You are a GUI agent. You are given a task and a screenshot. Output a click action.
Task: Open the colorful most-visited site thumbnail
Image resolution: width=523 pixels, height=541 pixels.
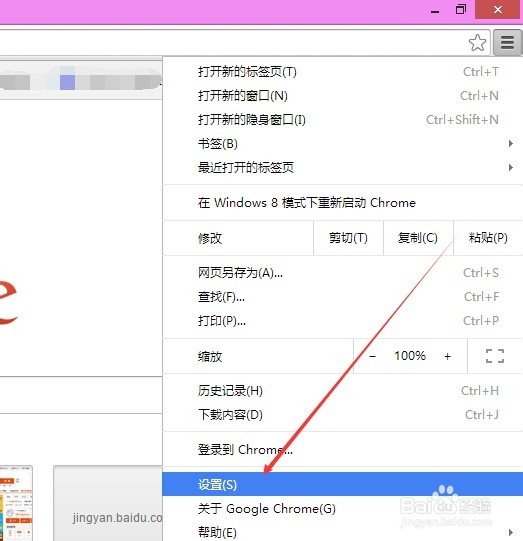coord(16,503)
